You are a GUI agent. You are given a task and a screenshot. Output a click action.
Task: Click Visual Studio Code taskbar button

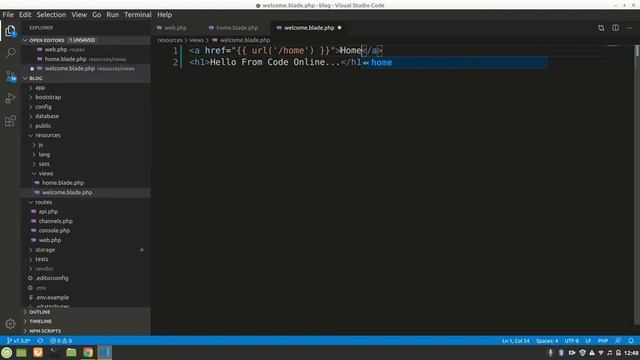click(104, 352)
